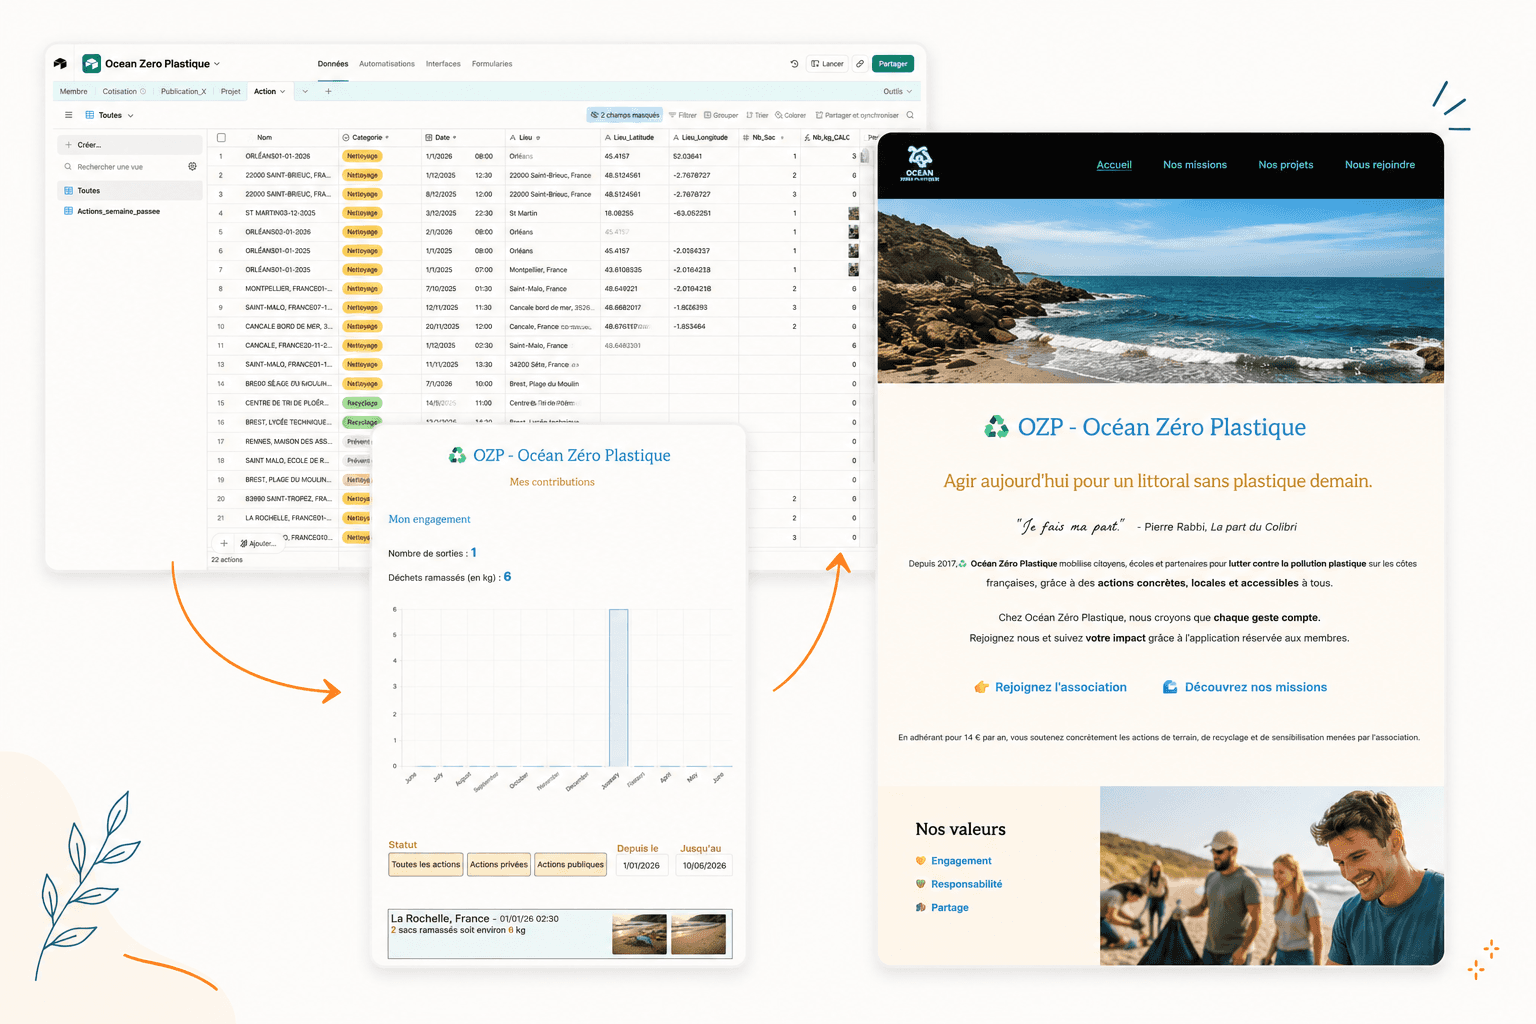The width and height of the screenshot is (1536, 1024).
Task: Click the Lancer button
Action: tap(827, 63)
